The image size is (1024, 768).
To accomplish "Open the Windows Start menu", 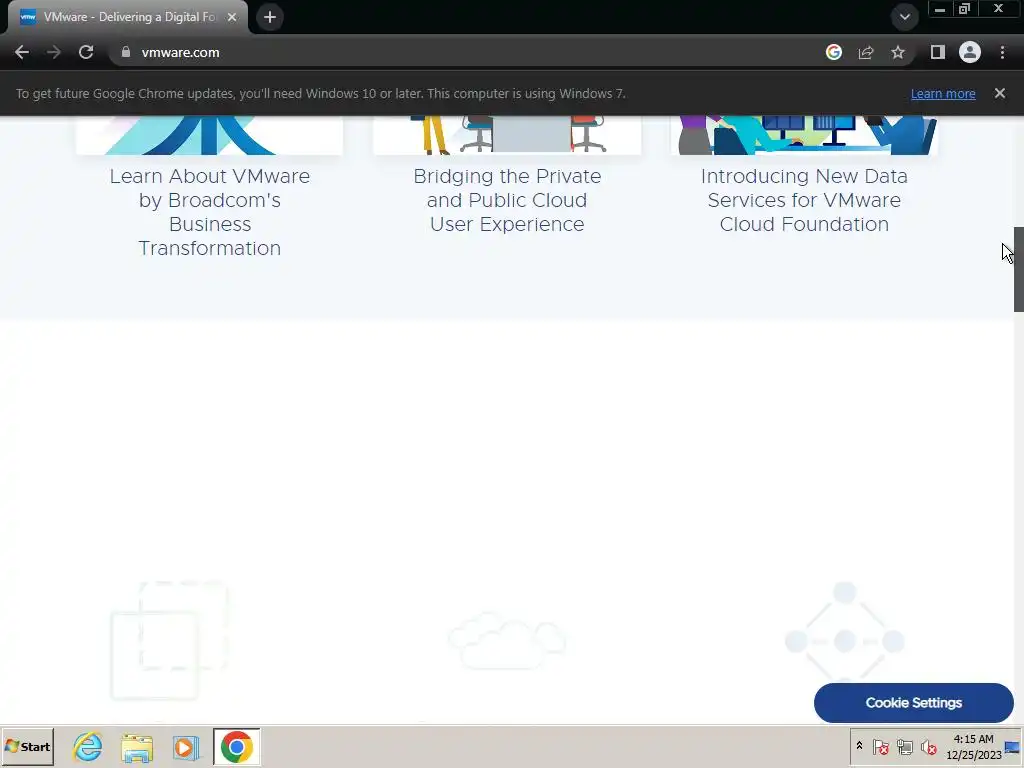I will (x=27, y=746).
